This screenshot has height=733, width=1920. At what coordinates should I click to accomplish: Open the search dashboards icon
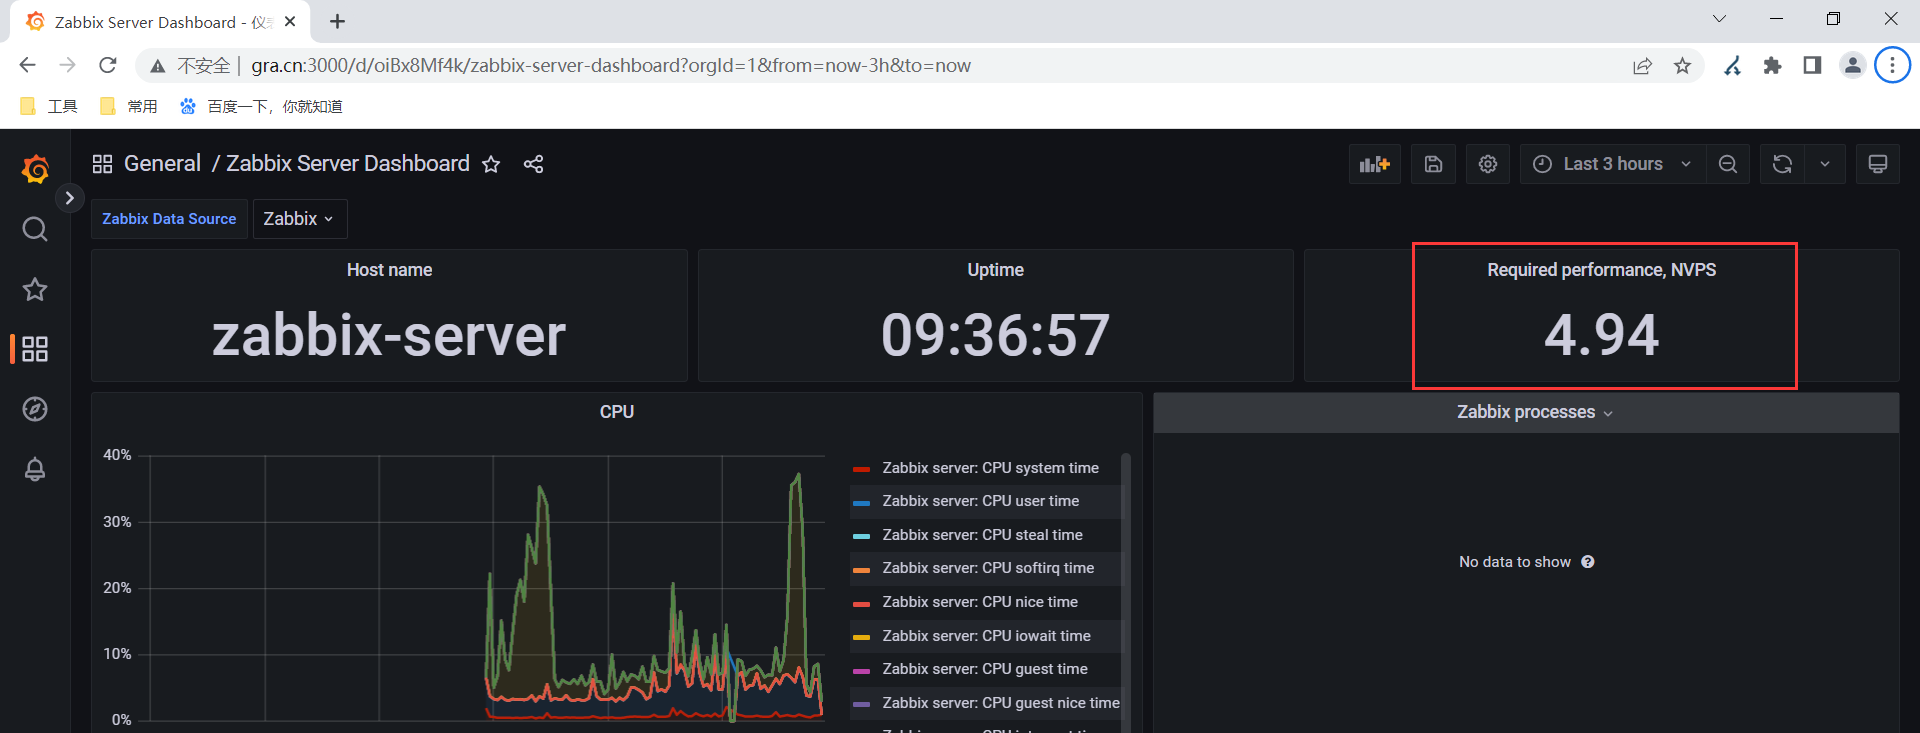pos(35,229)
